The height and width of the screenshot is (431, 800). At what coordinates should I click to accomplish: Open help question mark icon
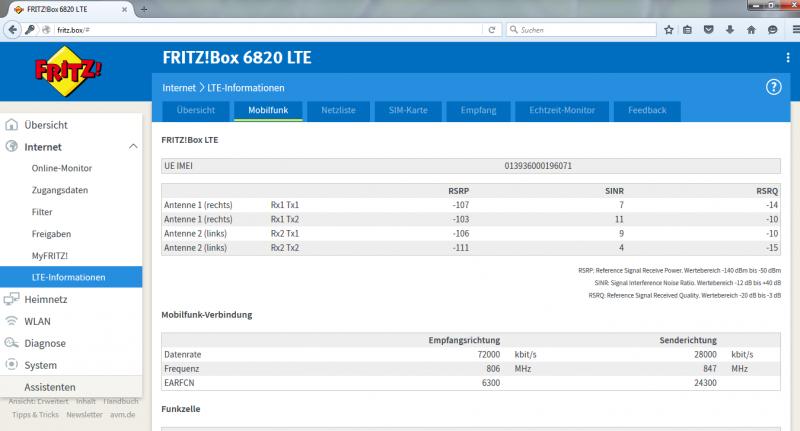pyautogui.click(x=773, y=87)
